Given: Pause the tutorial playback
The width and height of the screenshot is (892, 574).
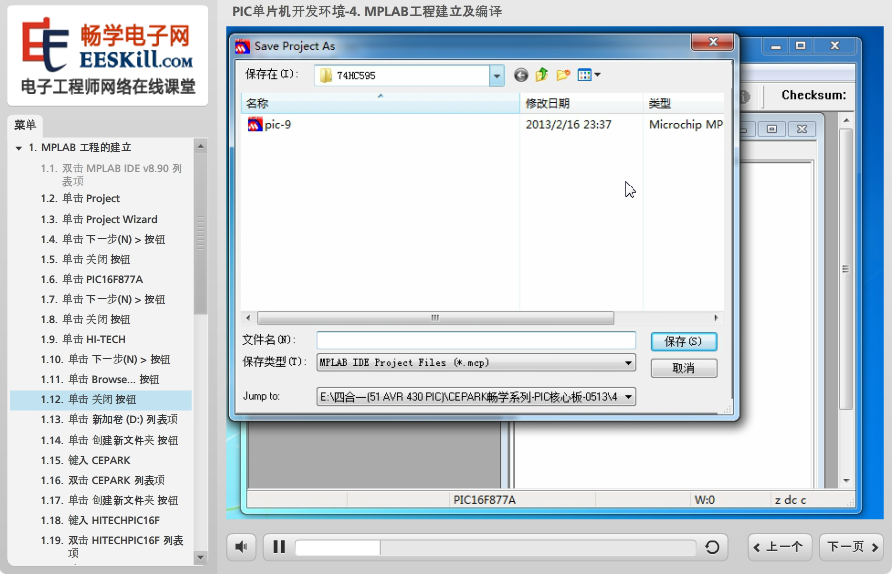Looking at the screenshot, I should tap(279, 547).
